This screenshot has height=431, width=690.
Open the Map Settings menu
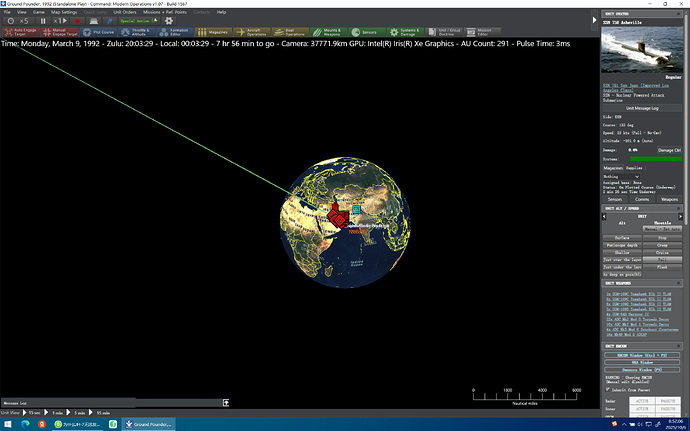(63, 11)
